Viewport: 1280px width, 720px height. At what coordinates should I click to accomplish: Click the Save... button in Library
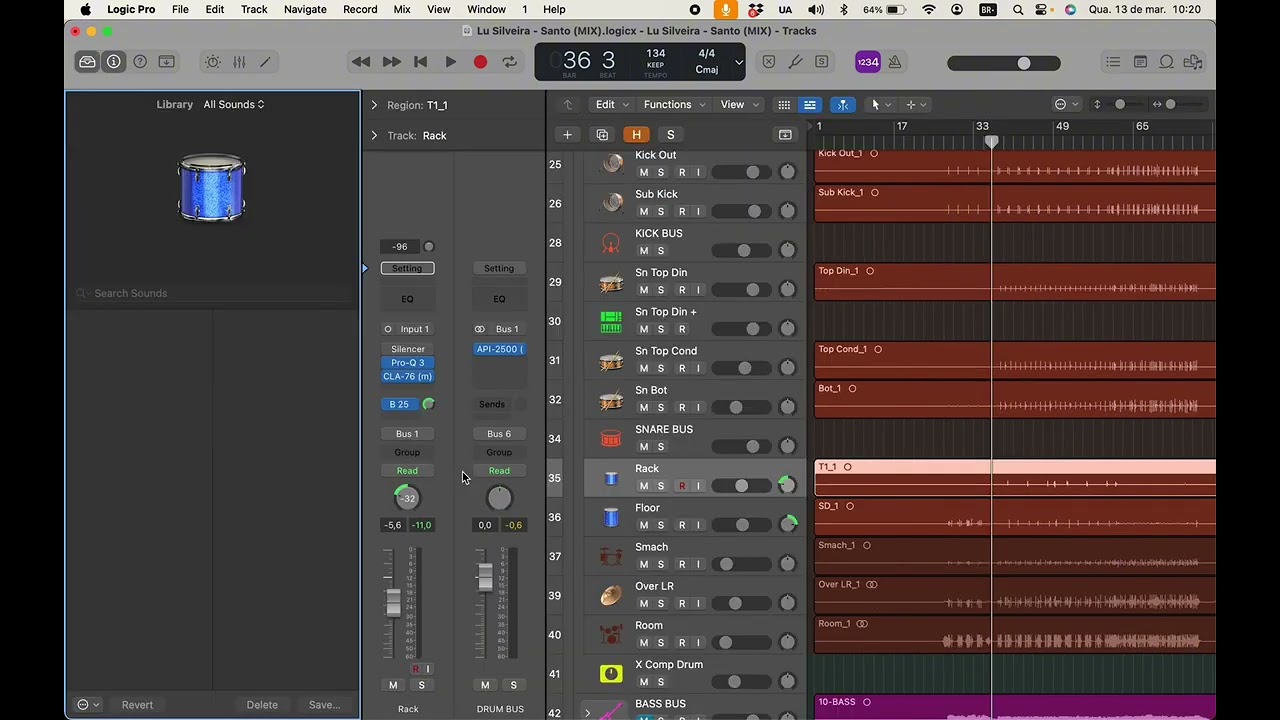point(324,705)
